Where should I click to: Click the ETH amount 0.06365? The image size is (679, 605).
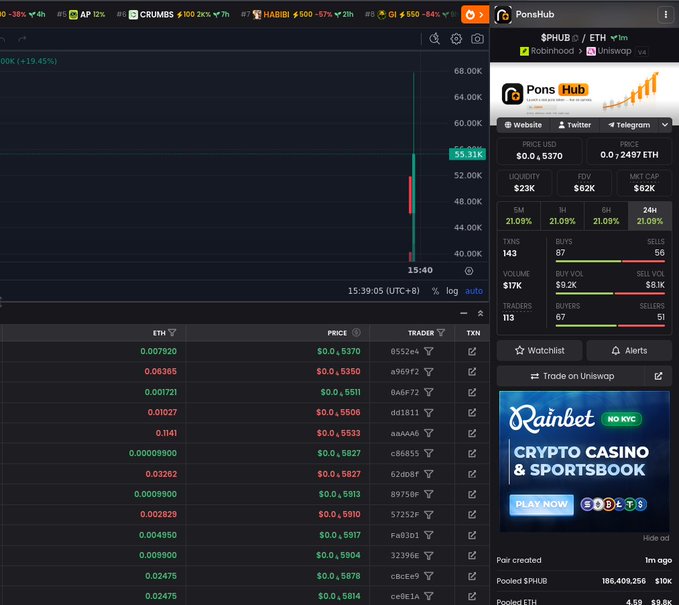click(x=160, y=372)
